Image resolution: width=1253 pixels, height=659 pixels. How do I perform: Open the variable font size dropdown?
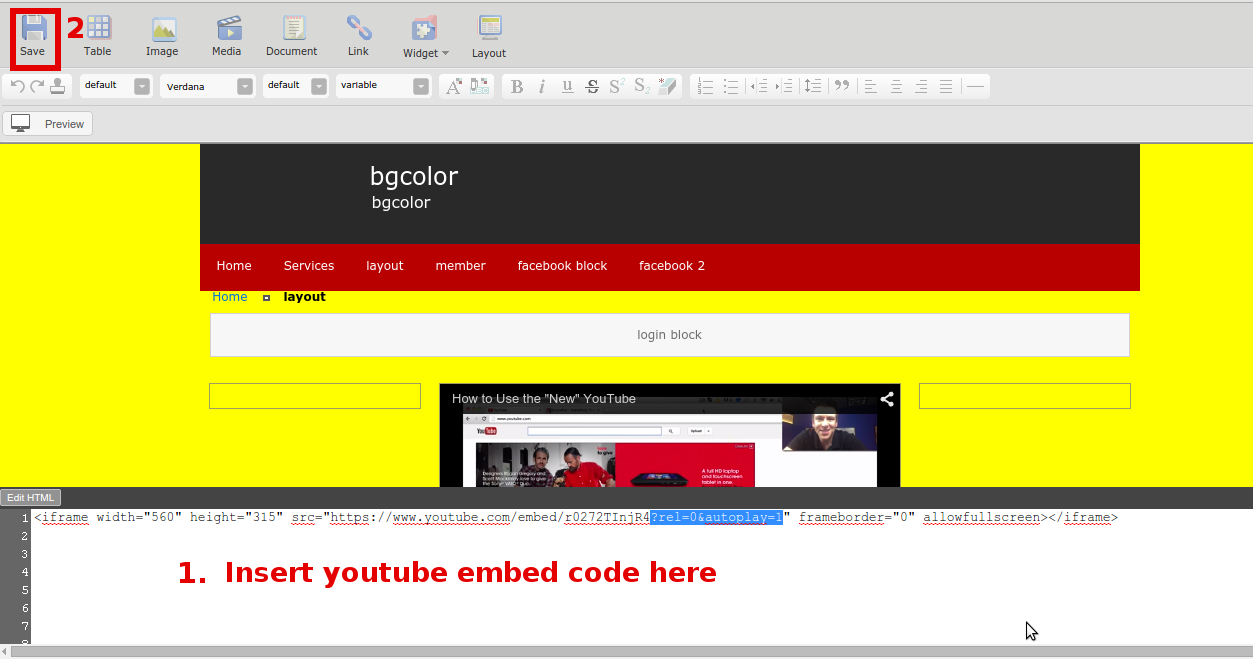383,87
